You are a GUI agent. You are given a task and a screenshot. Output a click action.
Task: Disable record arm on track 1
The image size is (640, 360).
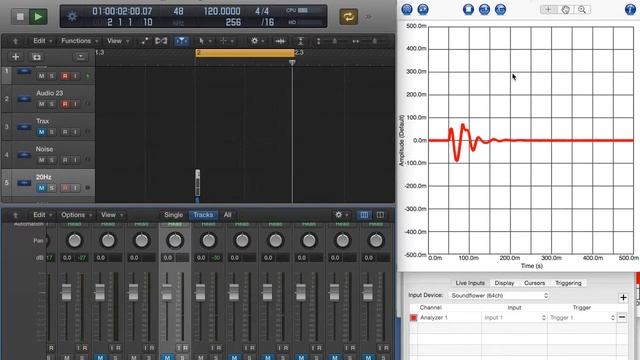coord(65,76)
